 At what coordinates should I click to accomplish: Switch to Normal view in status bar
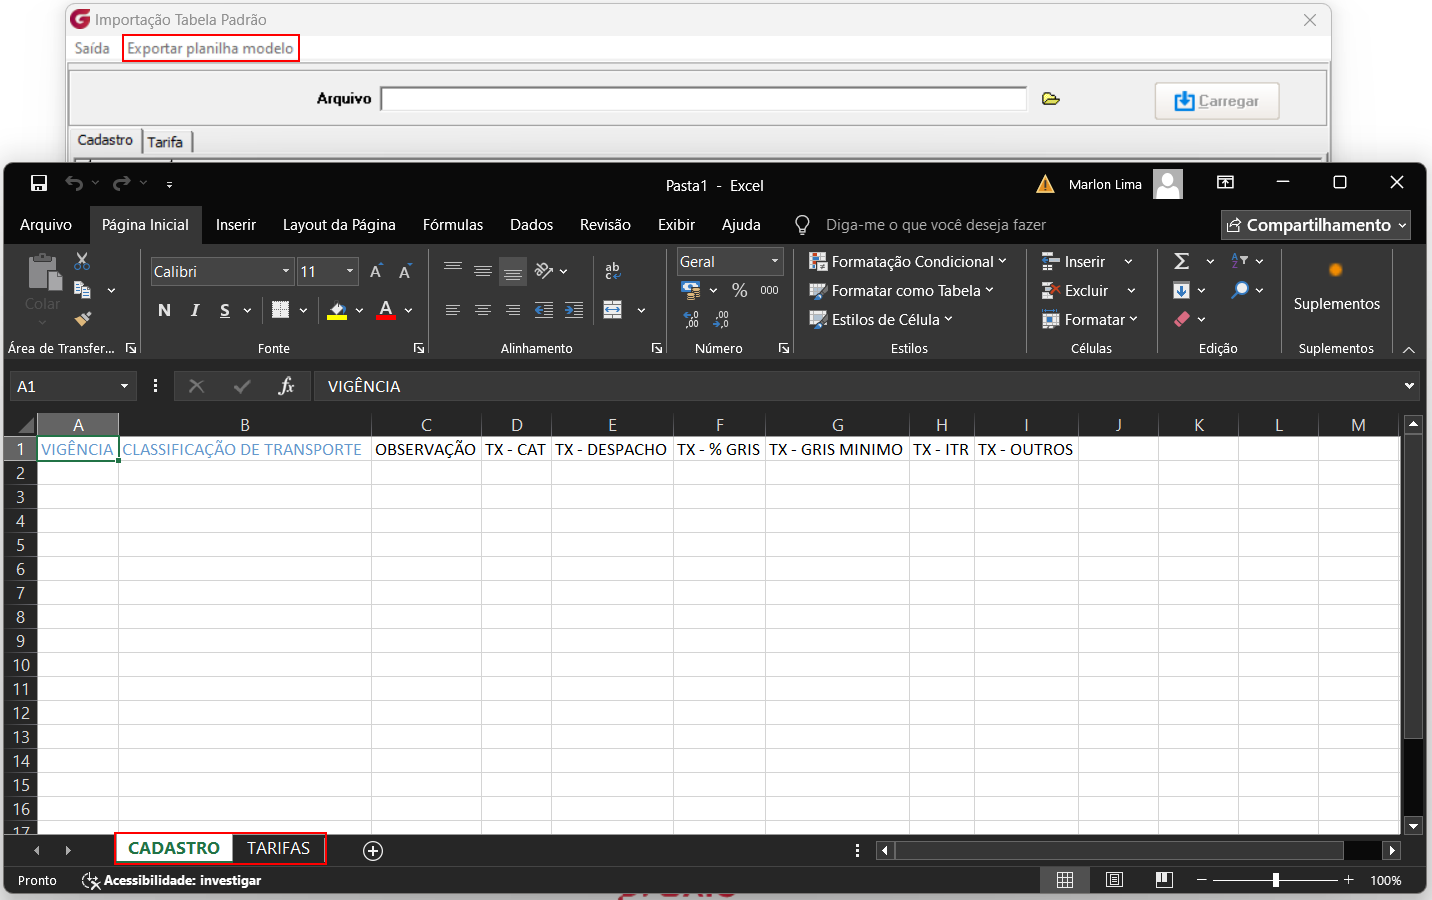point(1065,880)
